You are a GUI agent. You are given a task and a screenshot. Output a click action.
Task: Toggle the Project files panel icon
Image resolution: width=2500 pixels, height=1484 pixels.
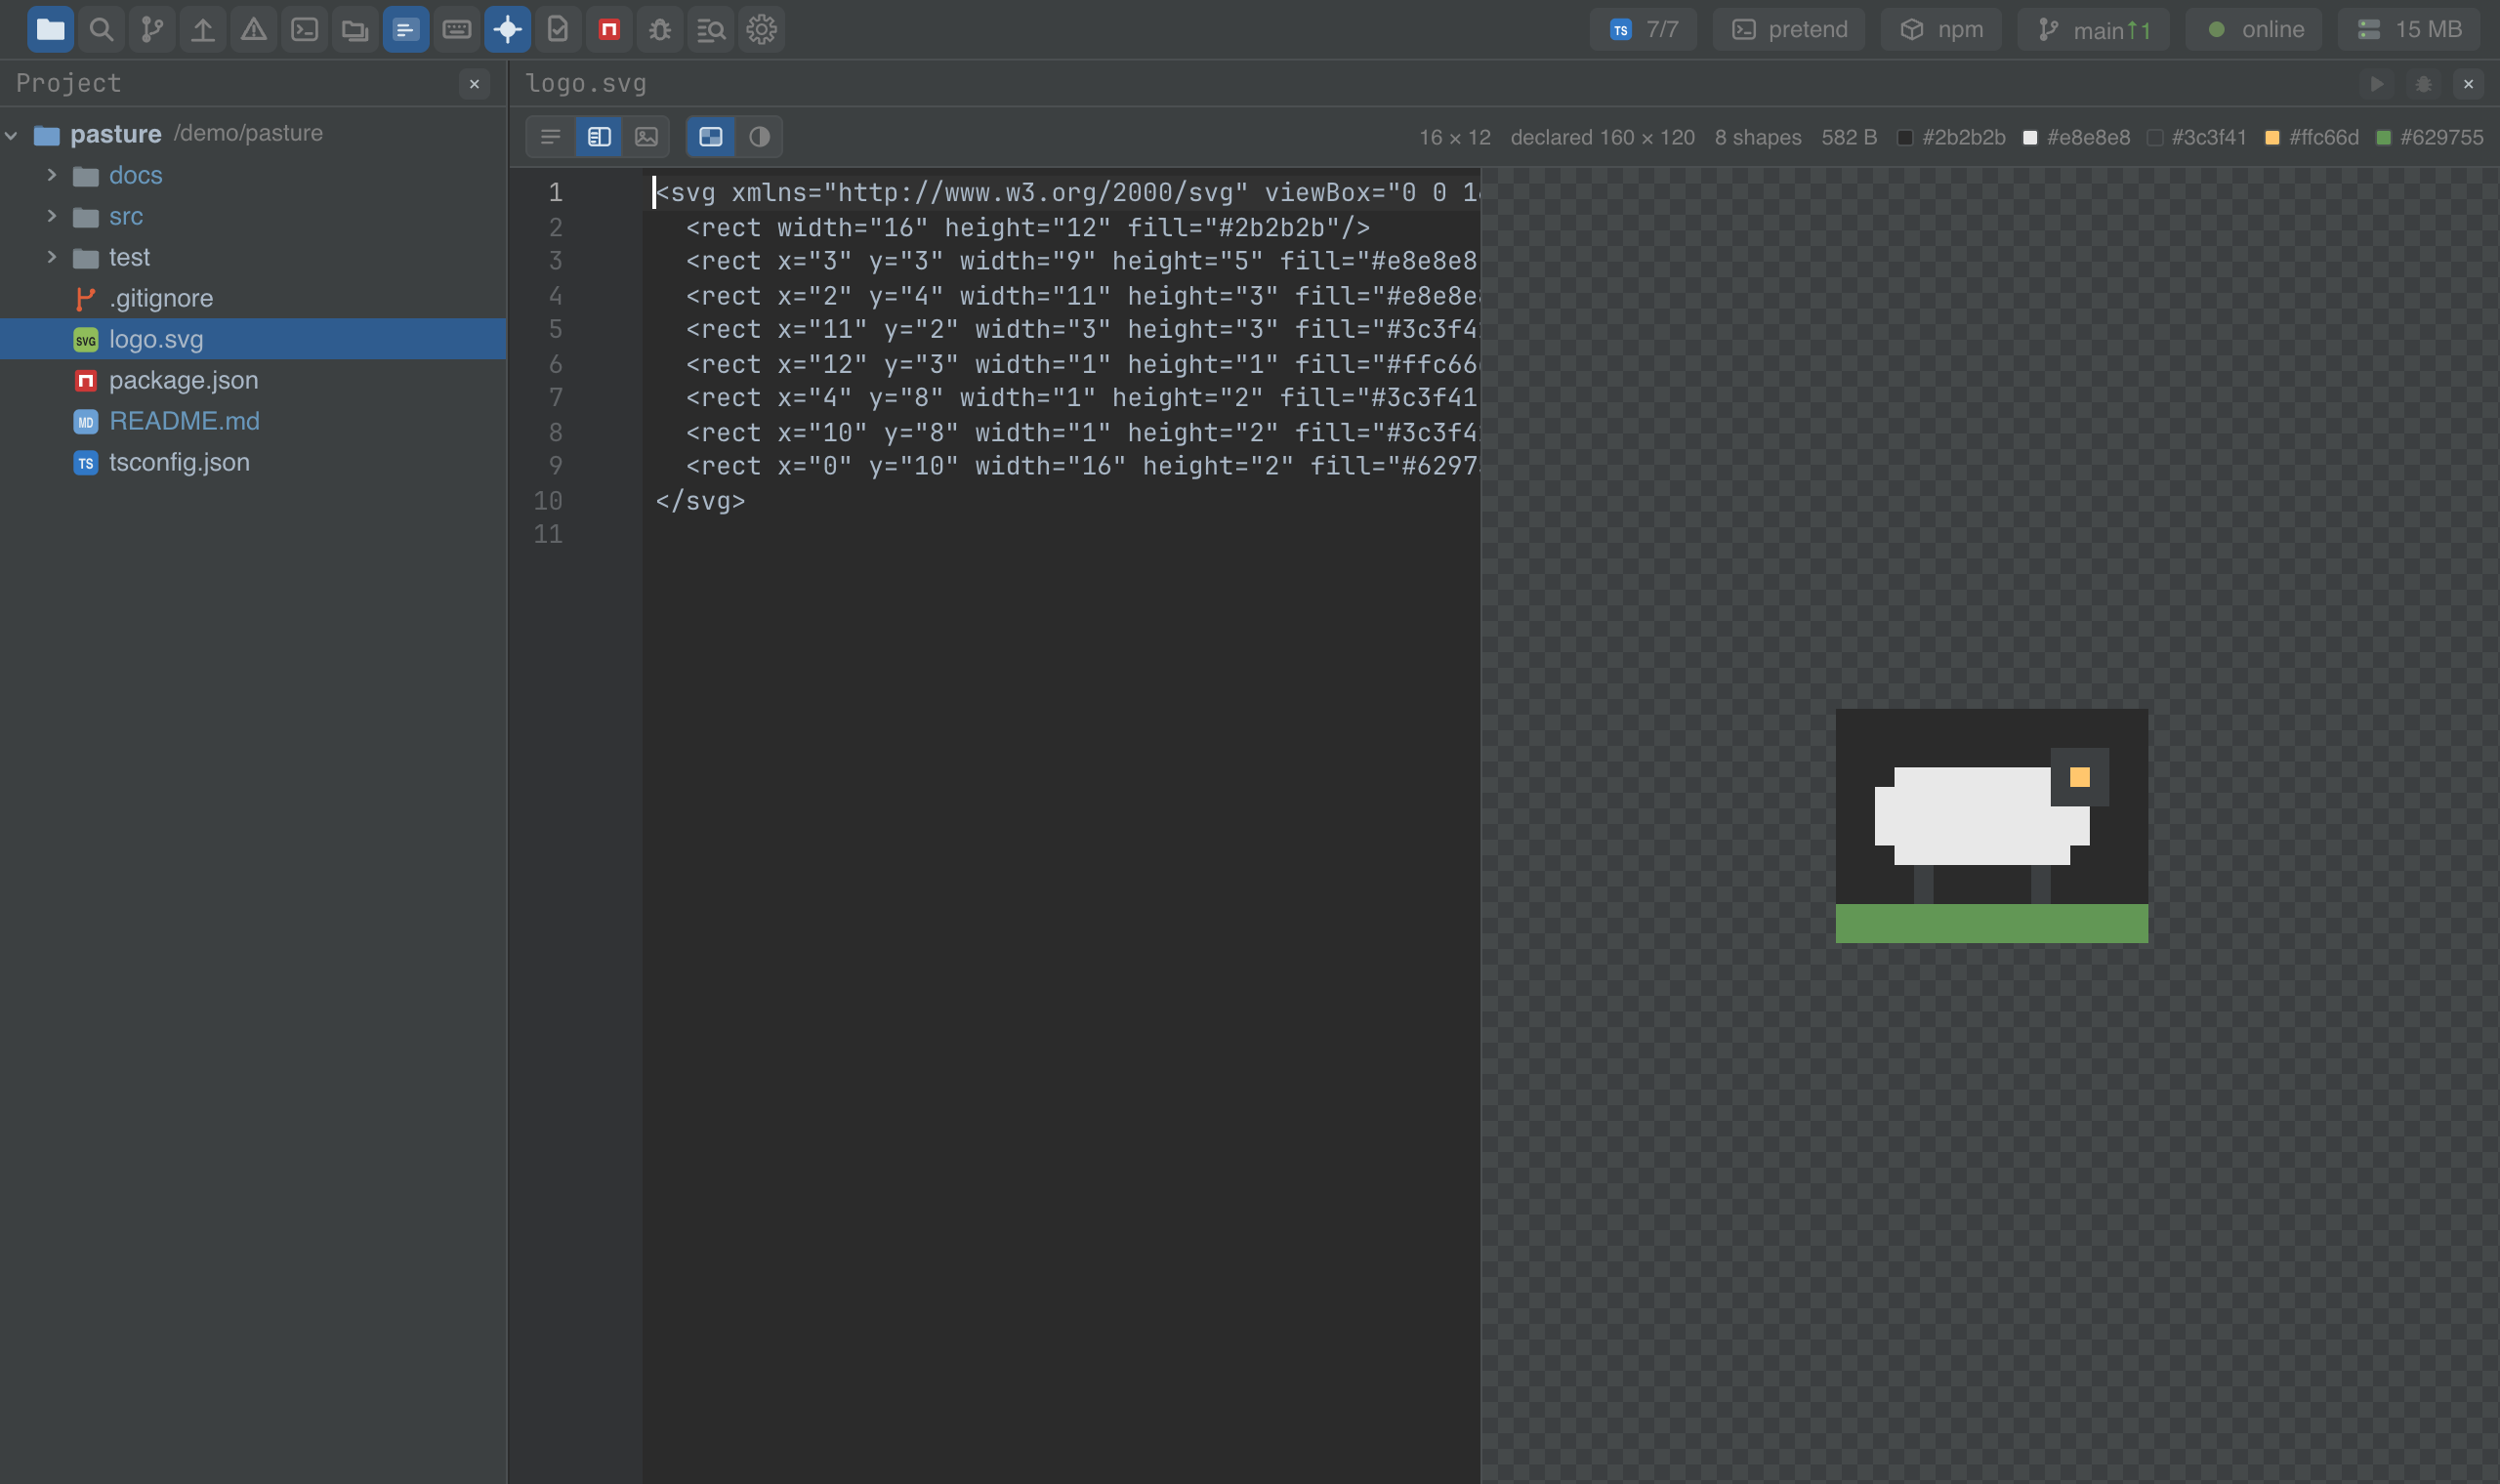tap(50, 29)
